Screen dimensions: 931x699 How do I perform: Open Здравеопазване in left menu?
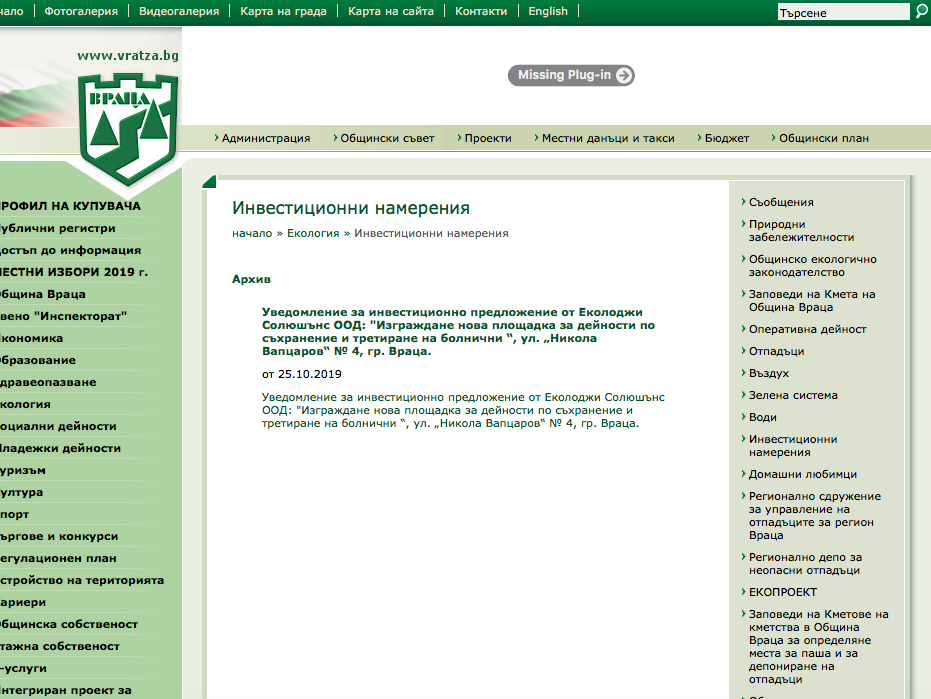[x=48, y=382]
